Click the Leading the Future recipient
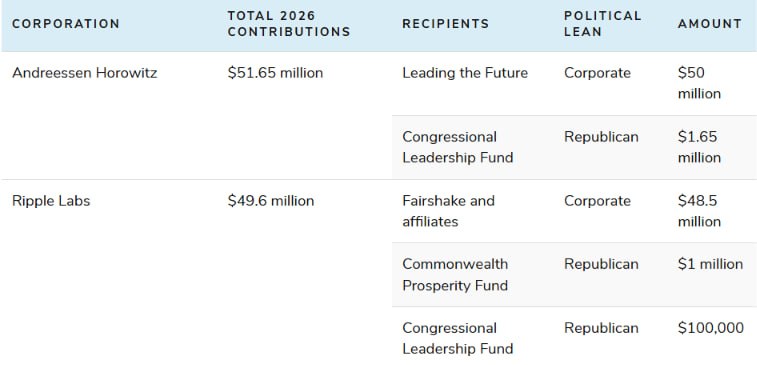This screenshot has width=757, height=365. [x=465, y=73]
